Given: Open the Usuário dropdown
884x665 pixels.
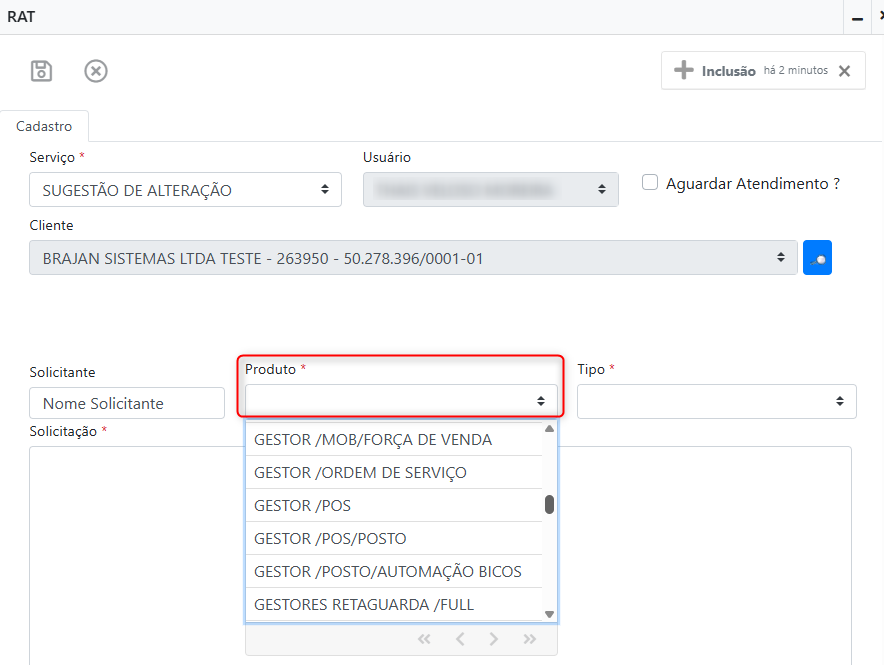Looking at the screenshot, I should click(x=490, y=190).
